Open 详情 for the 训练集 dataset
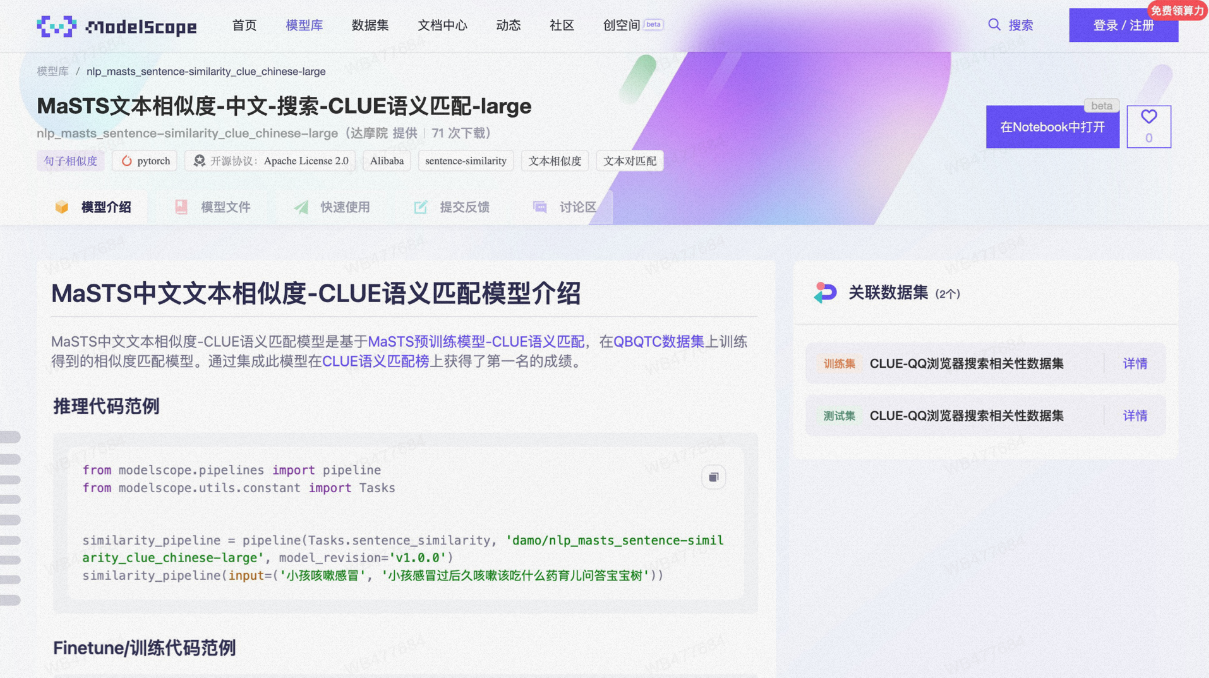Image resolution: width=1209 pixels, height=678 pixels. point(1135,363)
